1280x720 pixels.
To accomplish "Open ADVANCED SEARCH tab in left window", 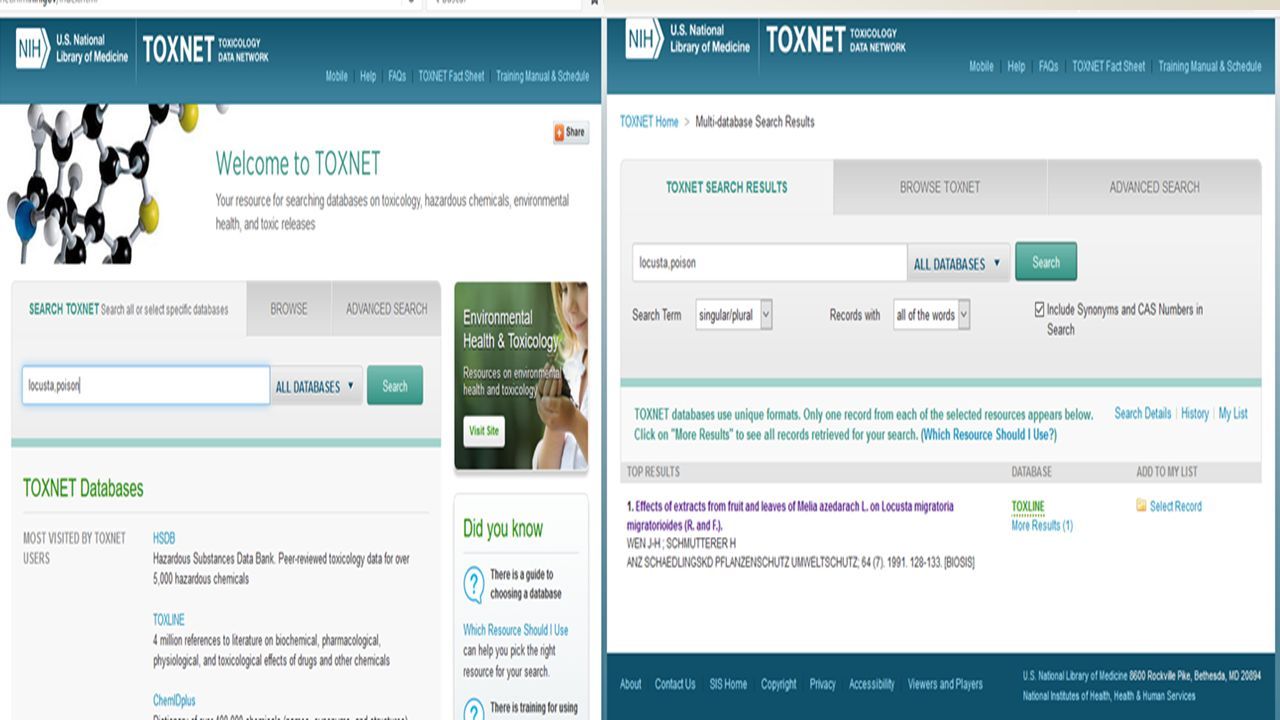I will tap(386, 309).
